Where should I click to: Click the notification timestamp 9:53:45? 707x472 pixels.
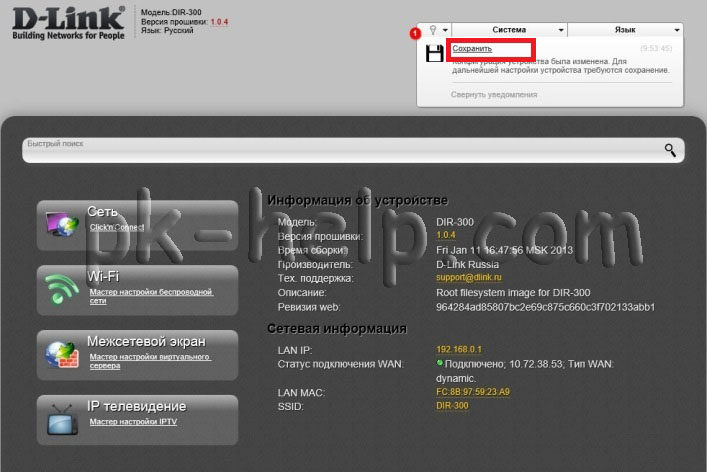click(656, 48)
